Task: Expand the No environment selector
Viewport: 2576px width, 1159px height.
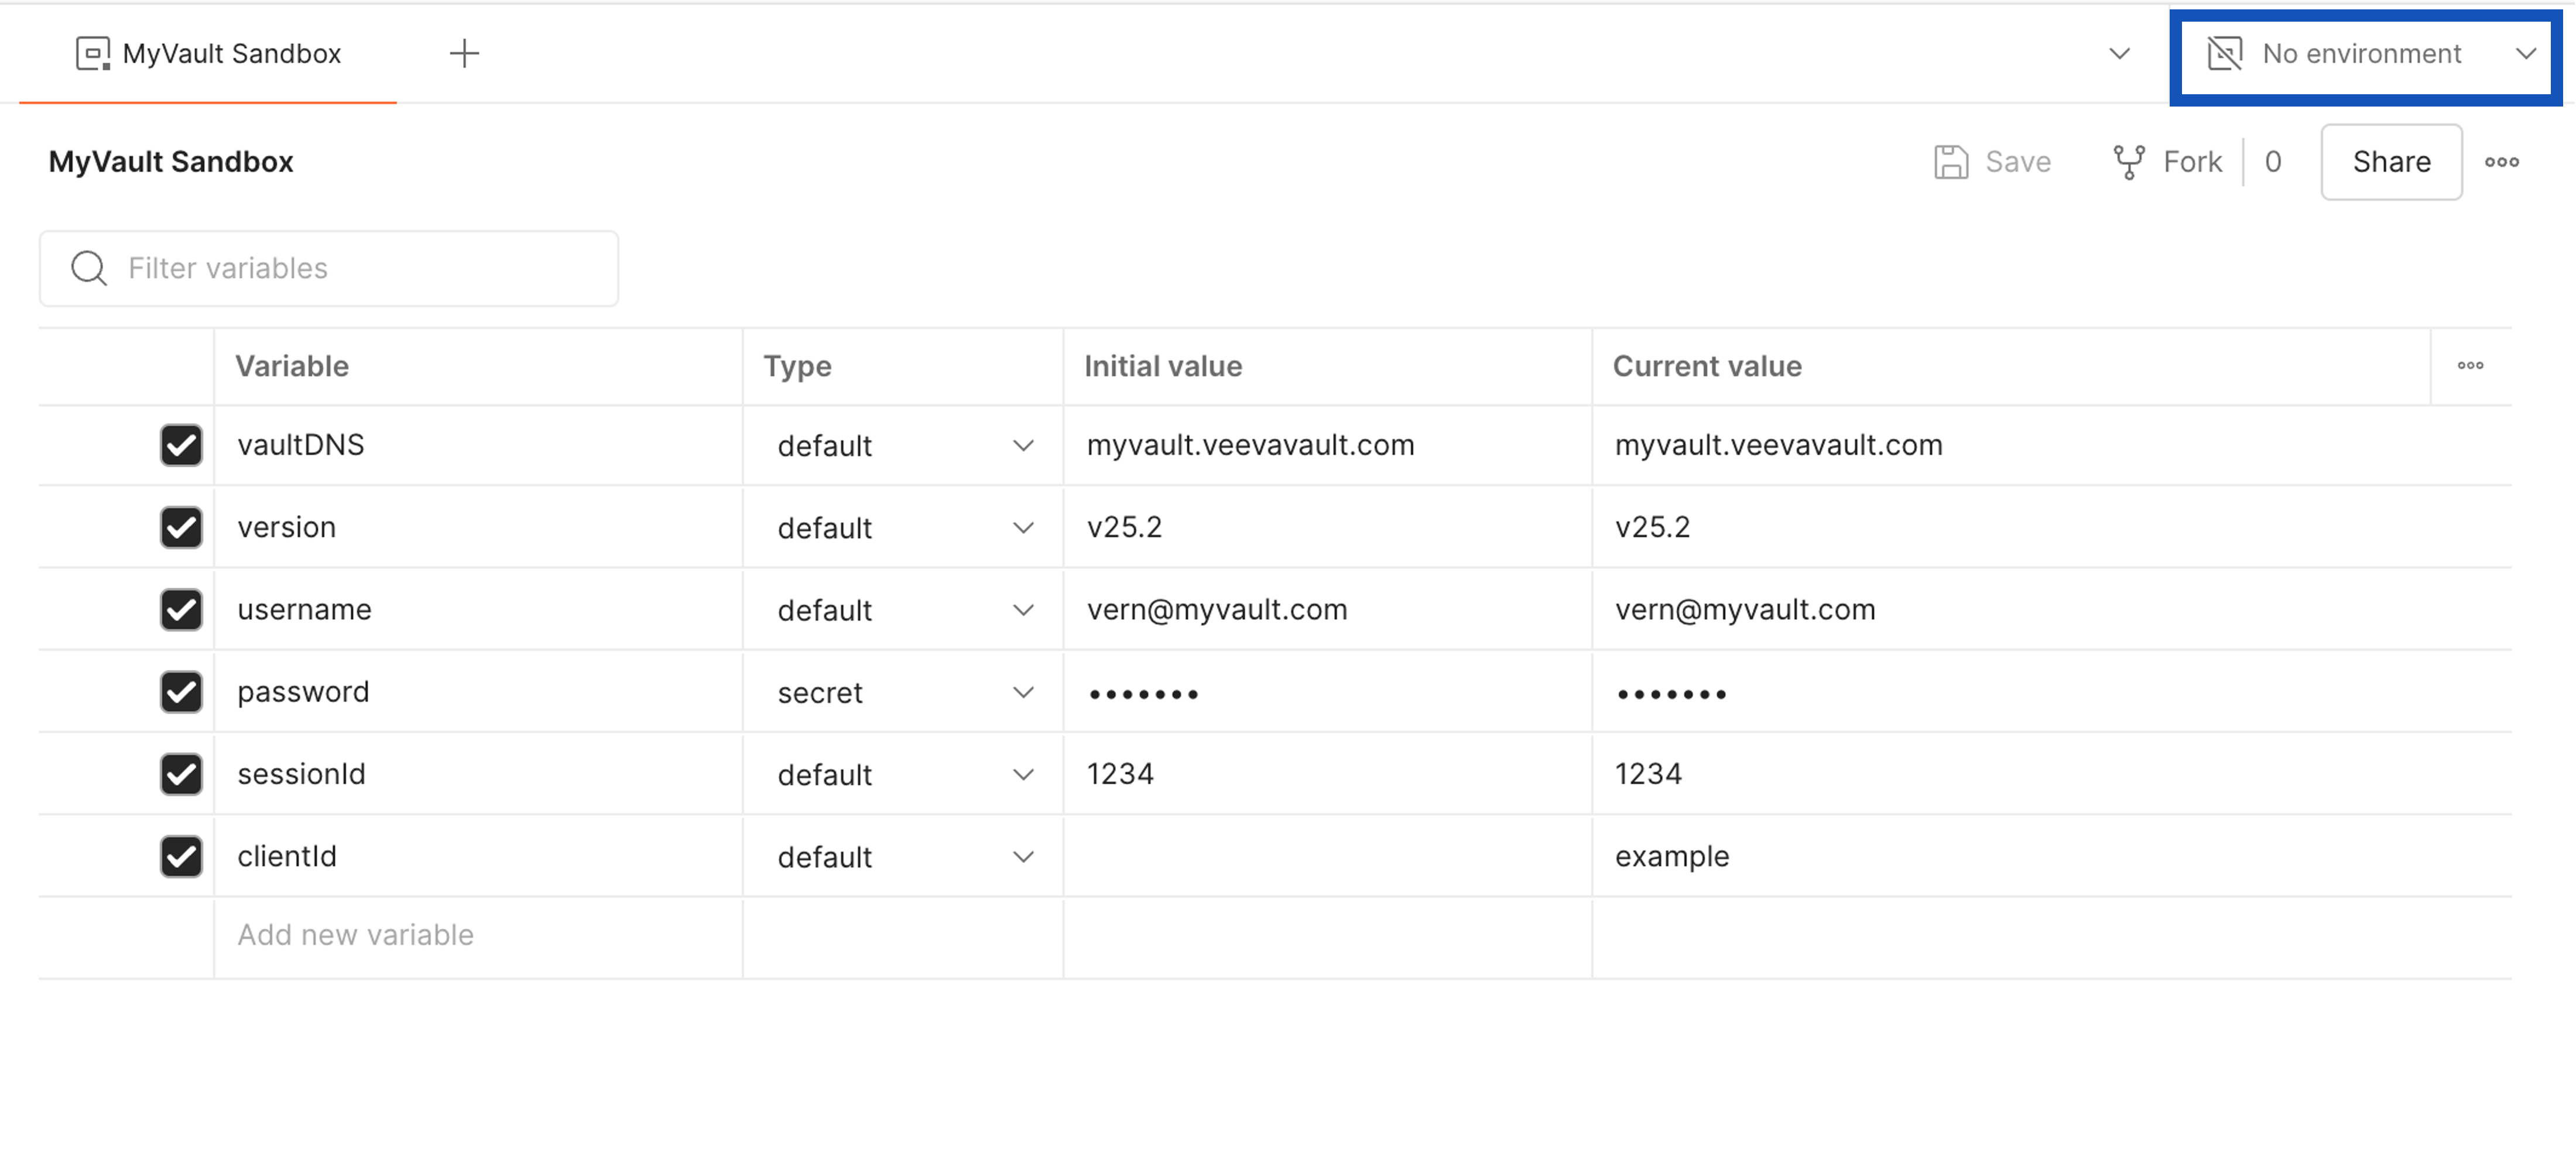Action: click(2525, 53)
